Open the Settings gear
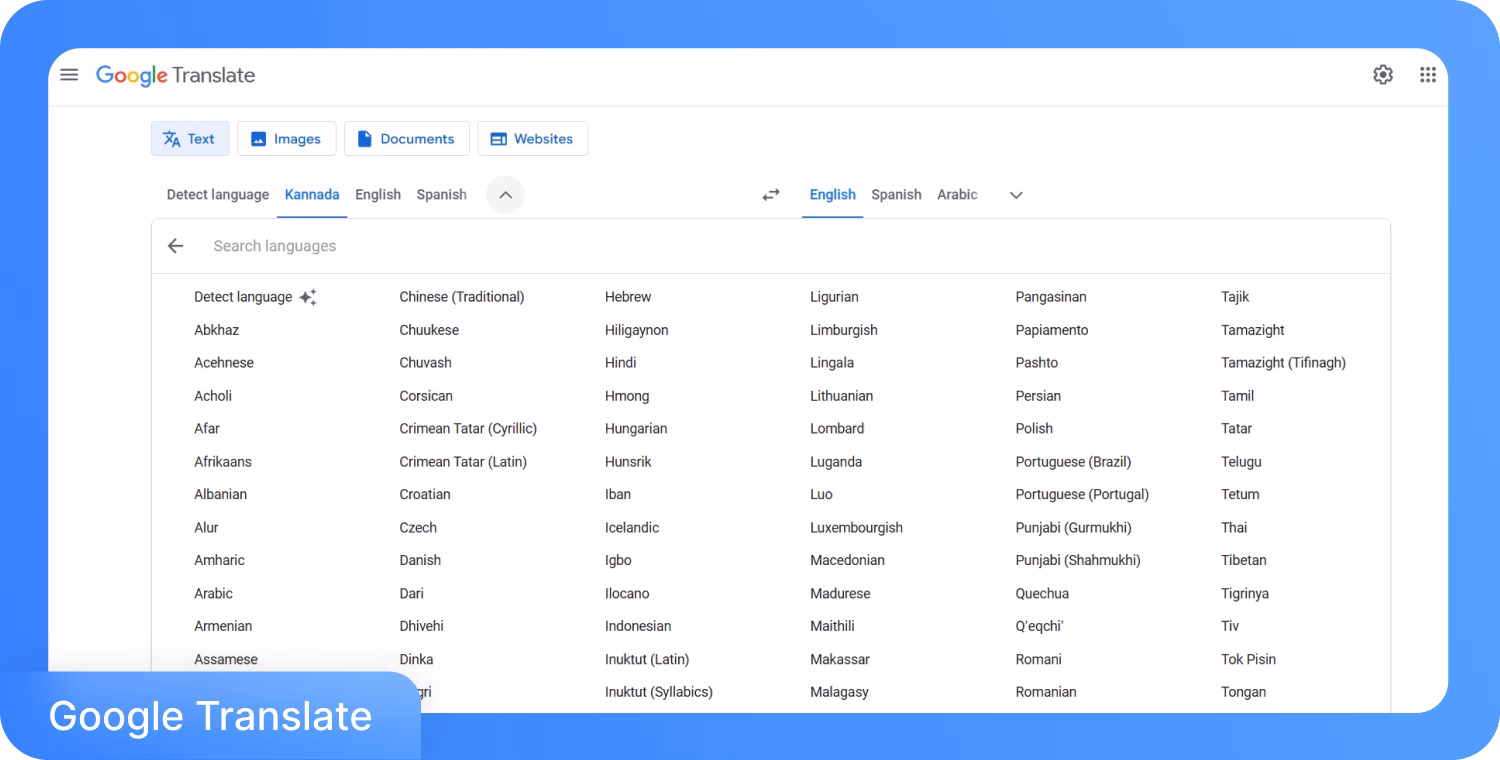This screenshot has width=1500, height=760. pos(1383,75)
